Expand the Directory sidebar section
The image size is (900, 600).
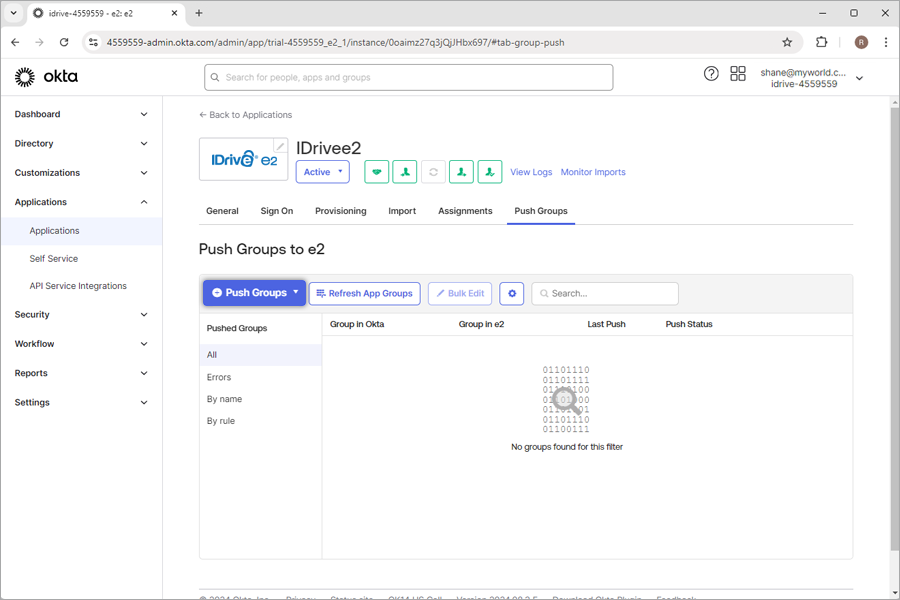pyautogui.click(x=81, y=144)
